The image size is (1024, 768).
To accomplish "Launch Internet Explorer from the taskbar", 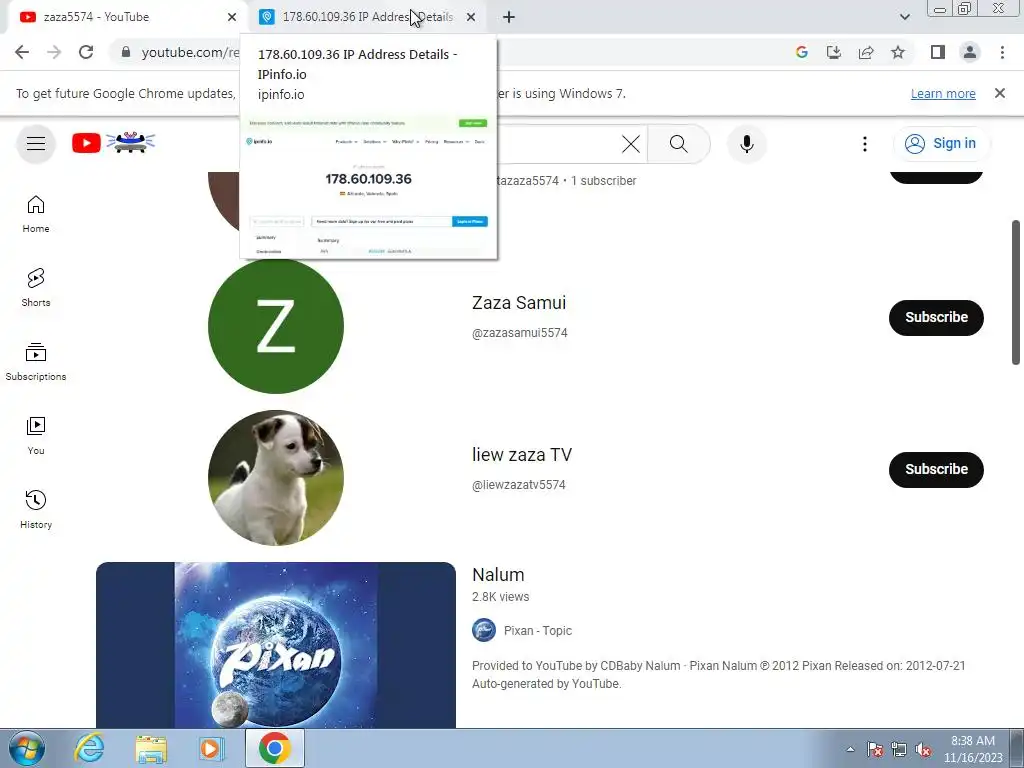I will (89, 748).
